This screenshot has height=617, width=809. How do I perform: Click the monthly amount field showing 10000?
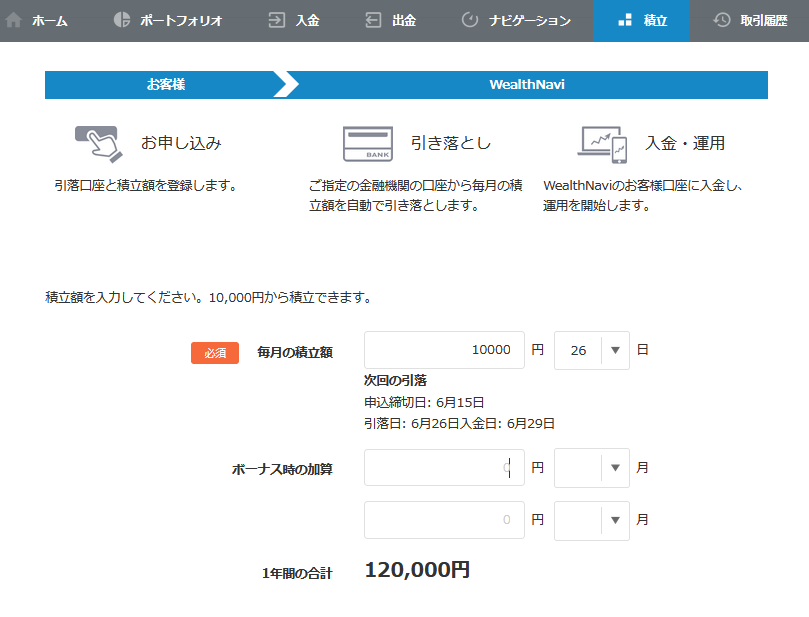coord(444,350)
